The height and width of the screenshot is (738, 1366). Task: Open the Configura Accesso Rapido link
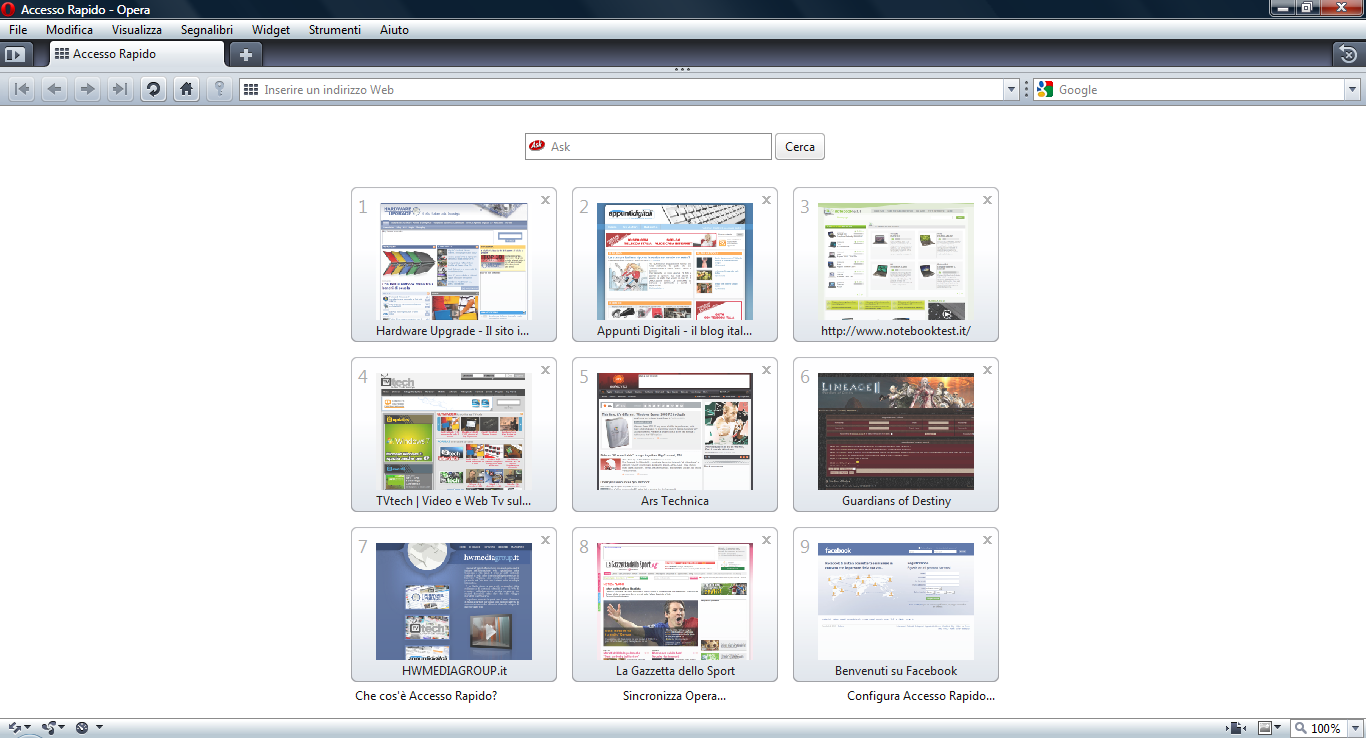pyautogui.click(x=921, y=696)
